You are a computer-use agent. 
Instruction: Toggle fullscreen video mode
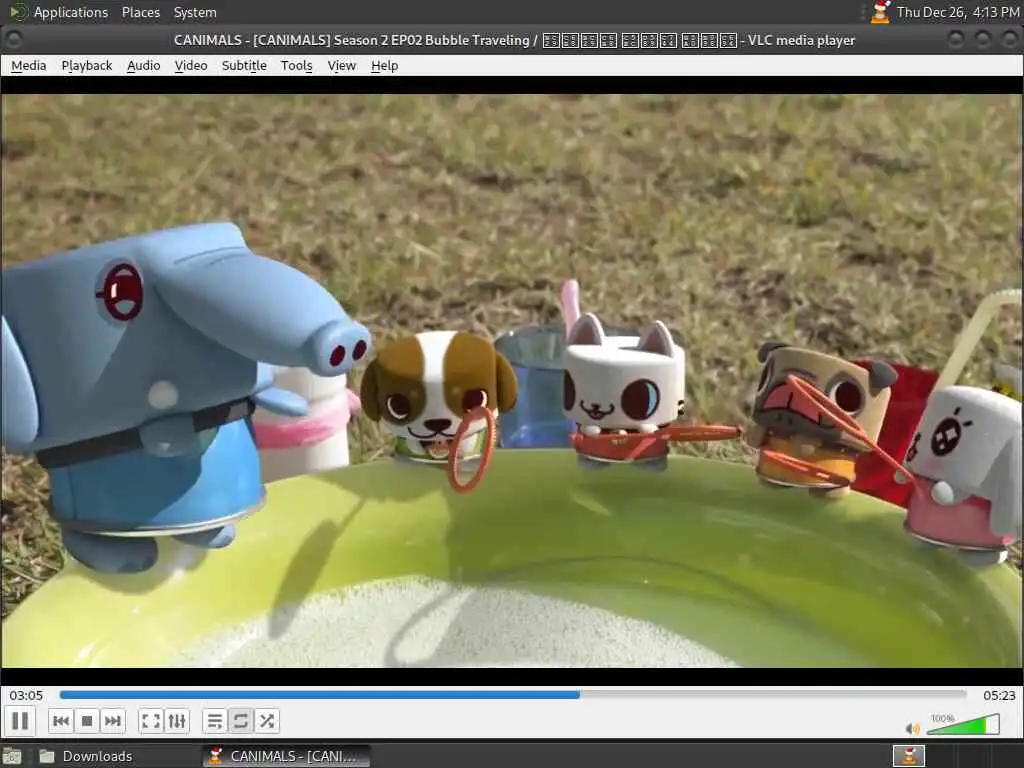pyautogui.click(x=151, y=721)
